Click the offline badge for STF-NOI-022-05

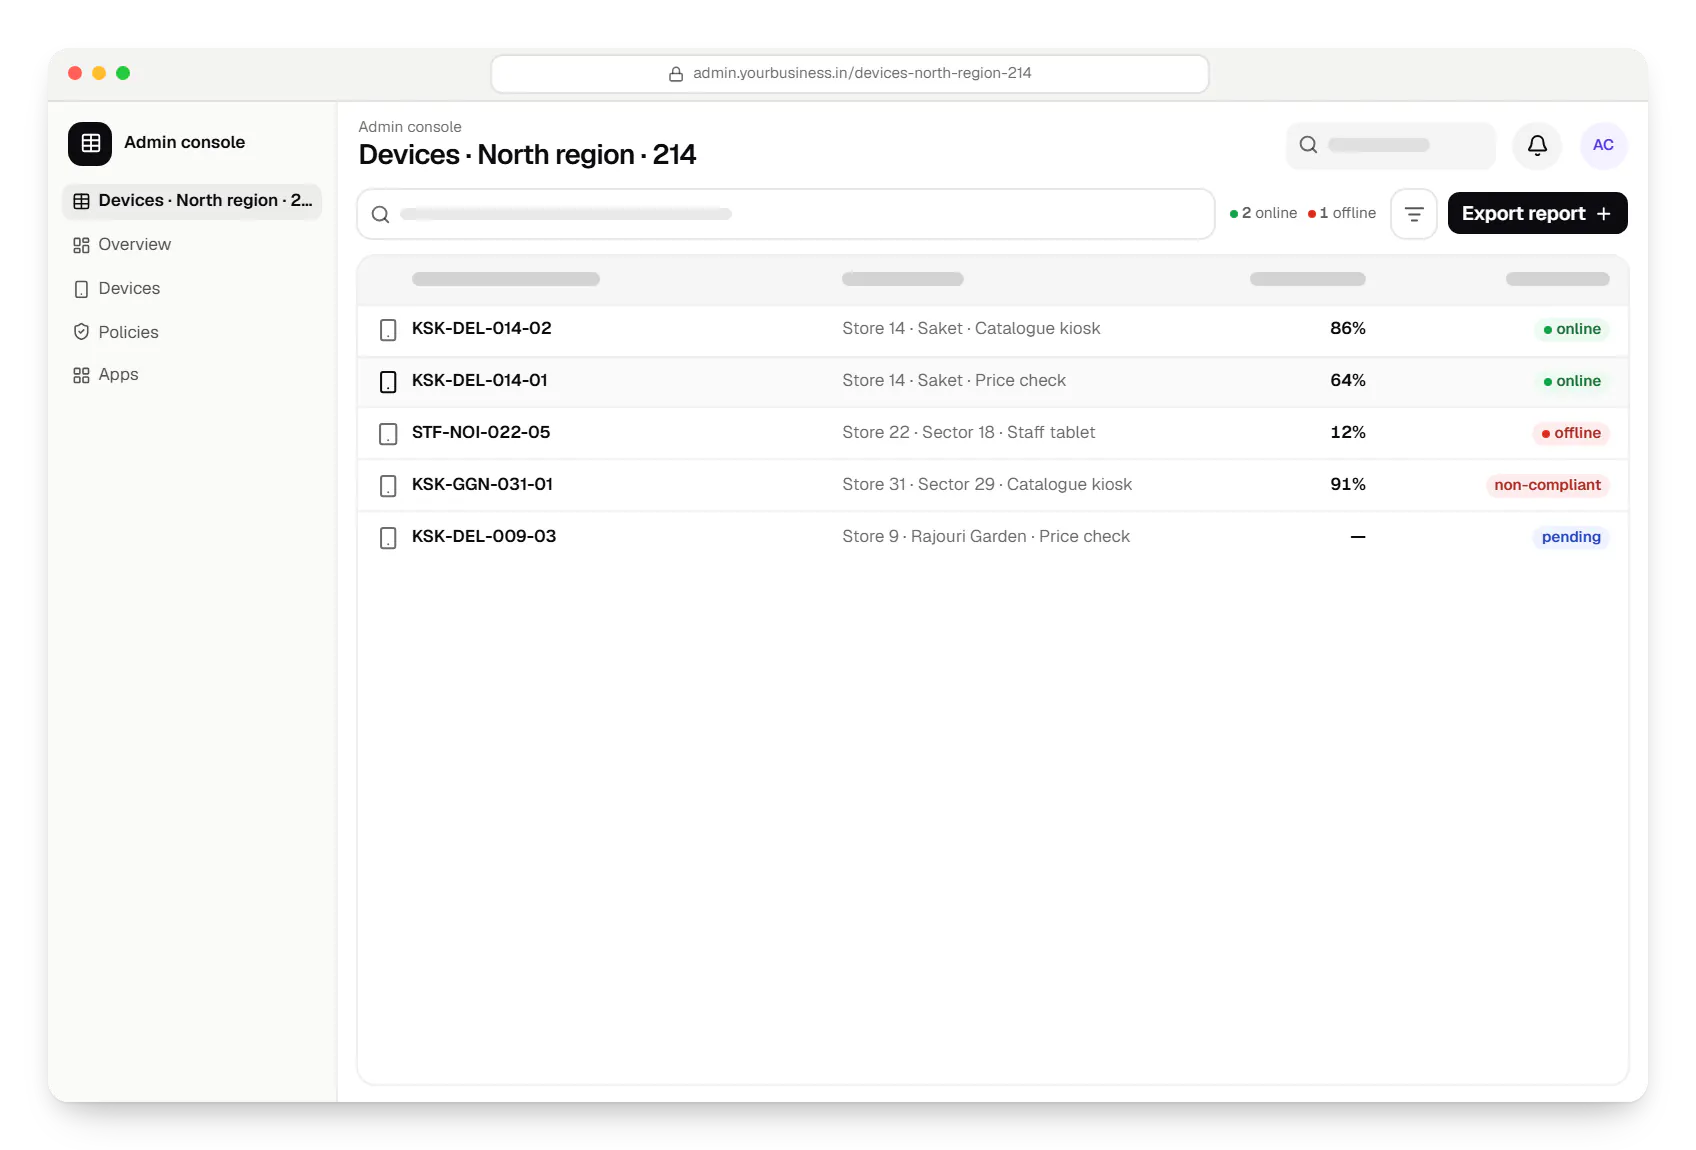1571,434
